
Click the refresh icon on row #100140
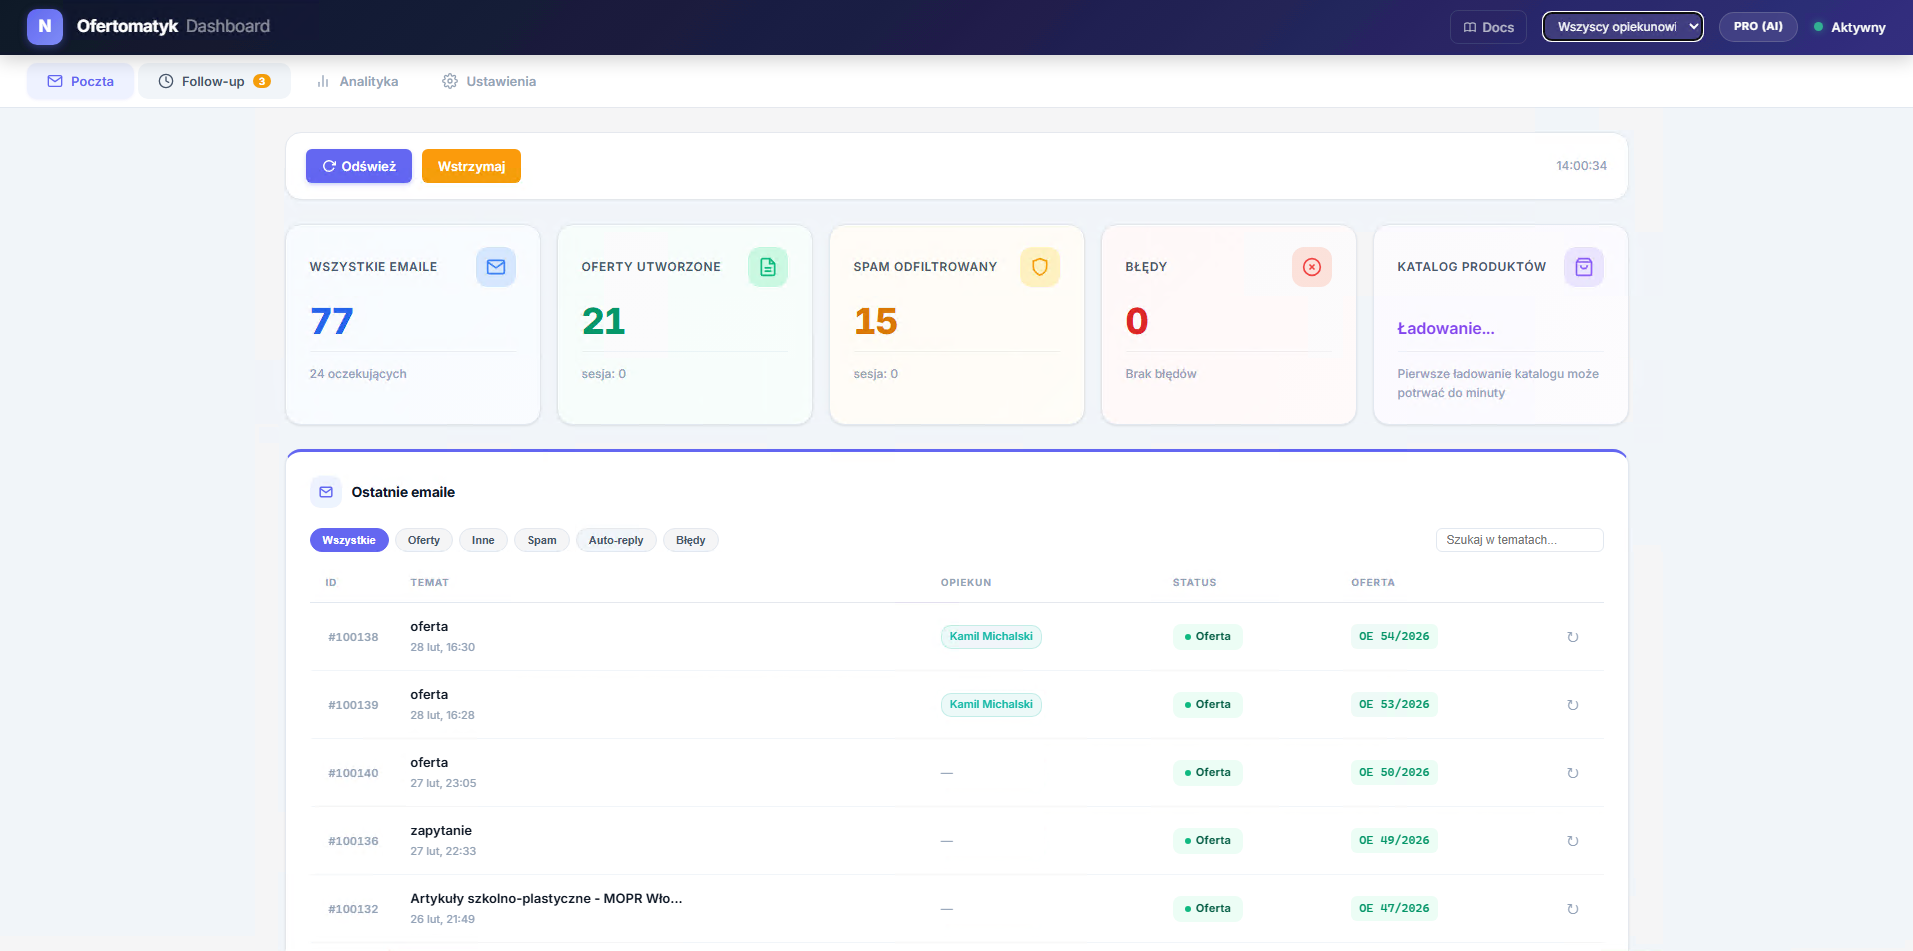1573,772
